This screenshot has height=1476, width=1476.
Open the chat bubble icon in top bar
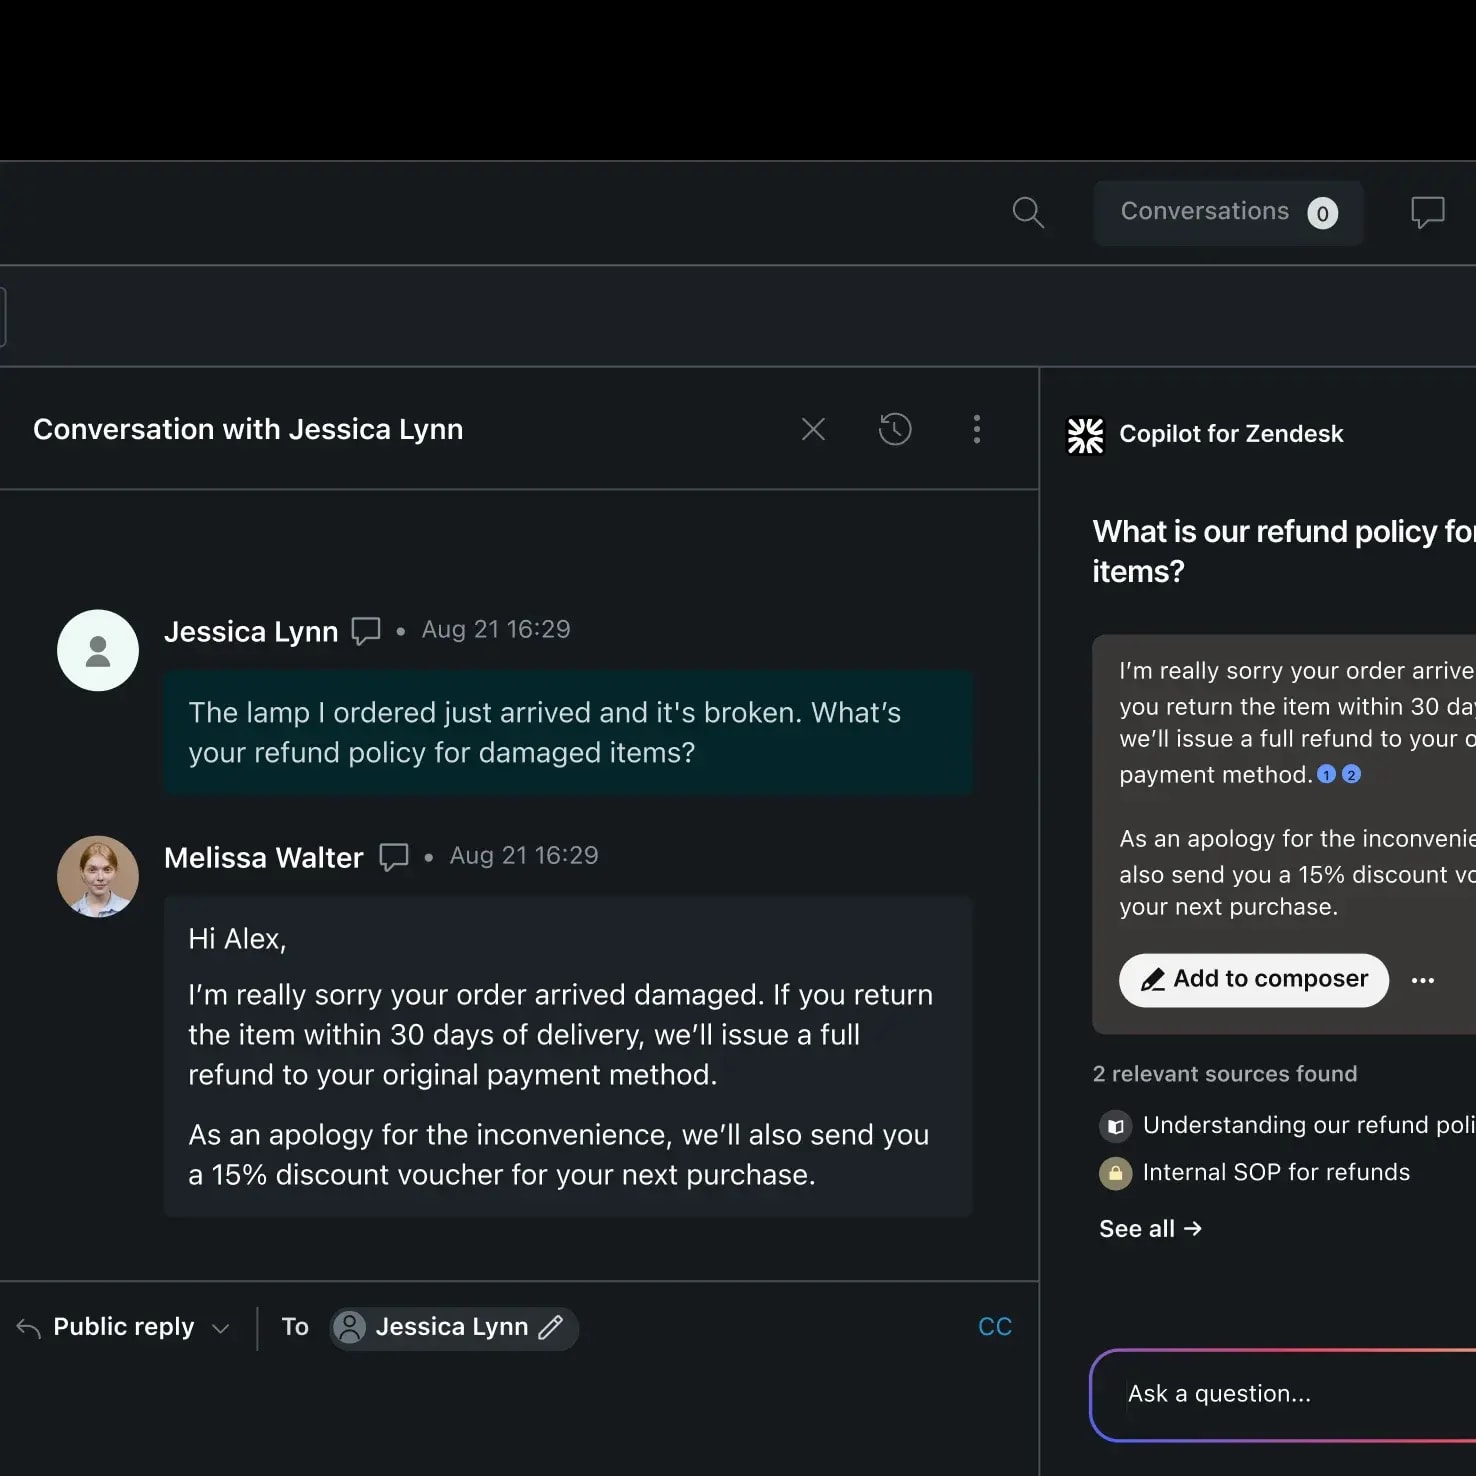pyautogui.click(x=1427, y=212)
